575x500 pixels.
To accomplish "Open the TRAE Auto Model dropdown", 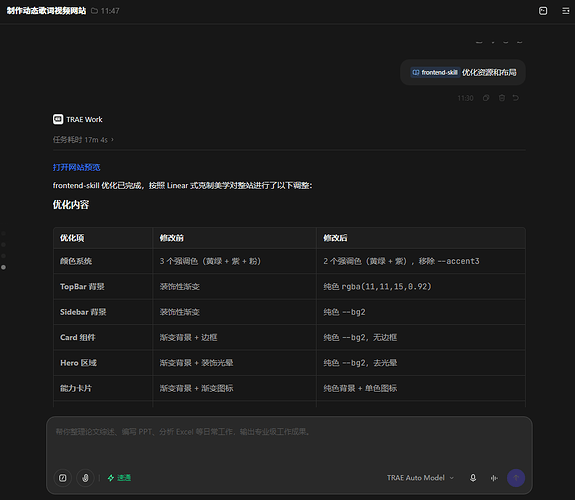I will click(420, 478).
